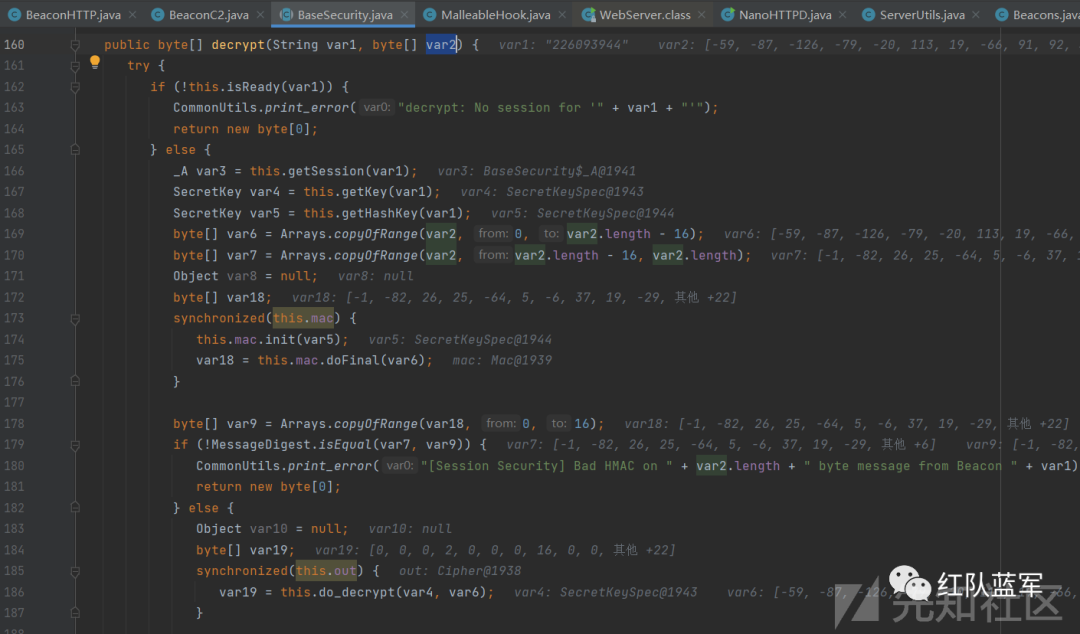
Task: Close the BeaconC2.java tab
Action: coord(260,14)
